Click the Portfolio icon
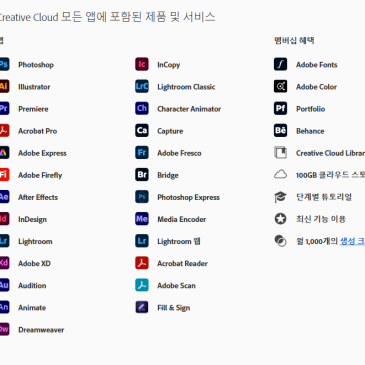 tap(280, 108)
